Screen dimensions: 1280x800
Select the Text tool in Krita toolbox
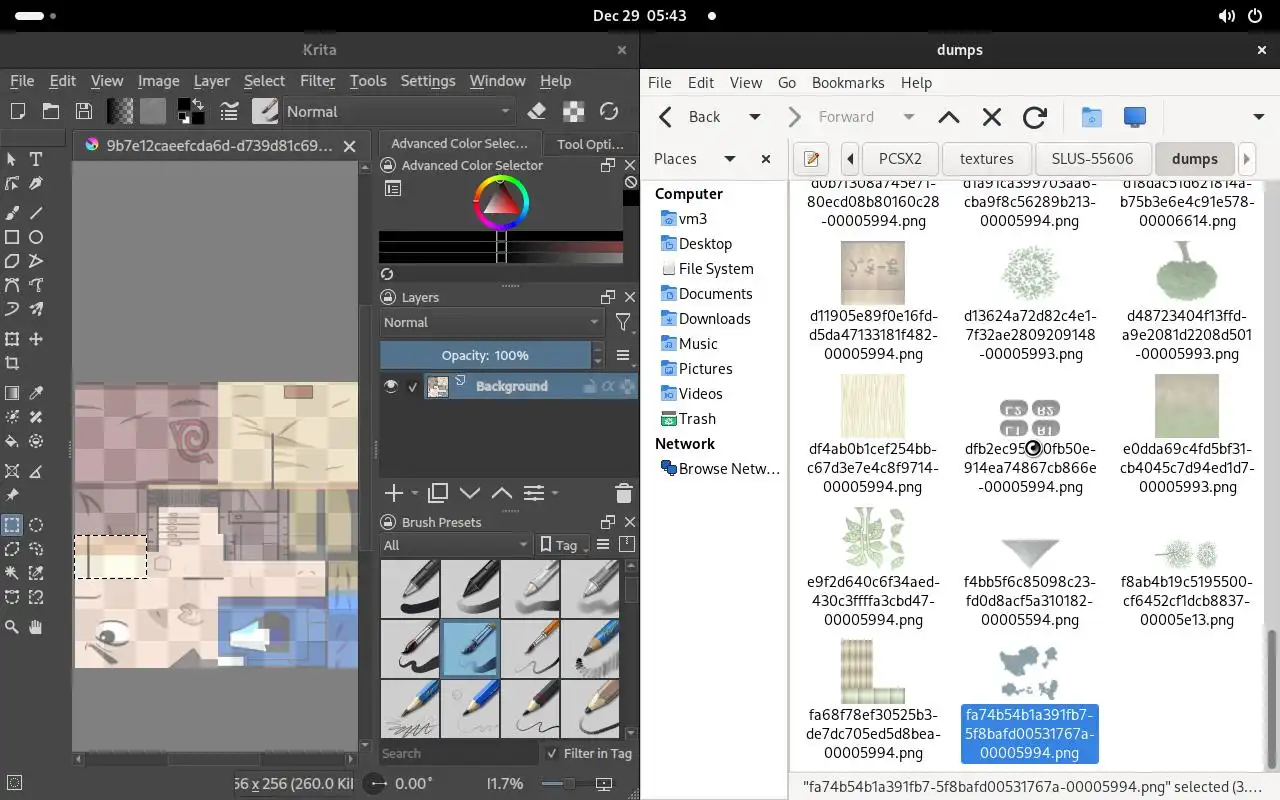pos(36,159)
